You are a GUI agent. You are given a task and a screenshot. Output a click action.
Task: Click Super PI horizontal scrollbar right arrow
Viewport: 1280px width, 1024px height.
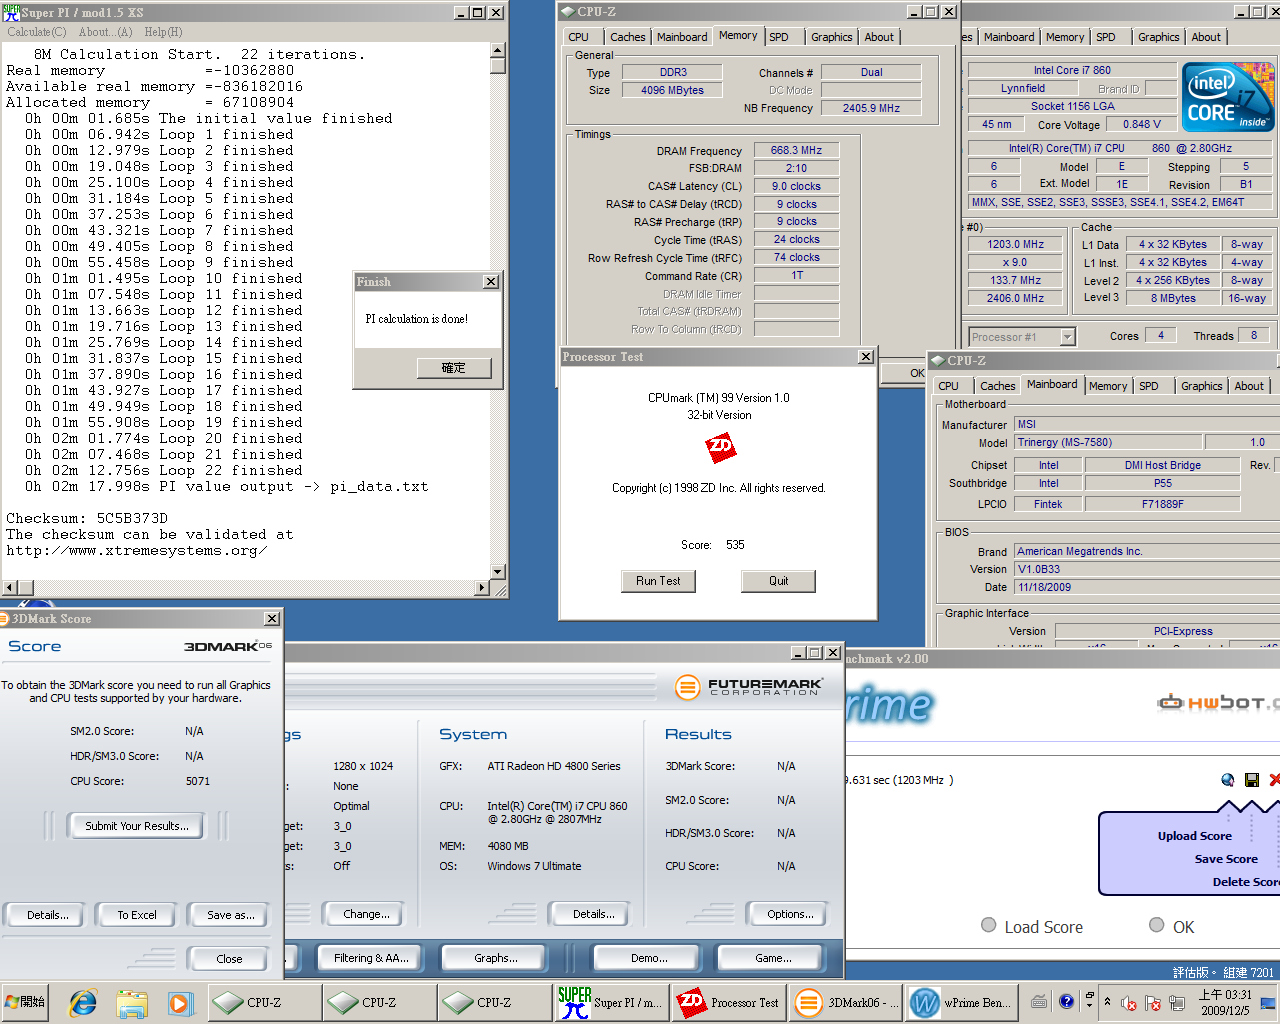click(483, 588)
